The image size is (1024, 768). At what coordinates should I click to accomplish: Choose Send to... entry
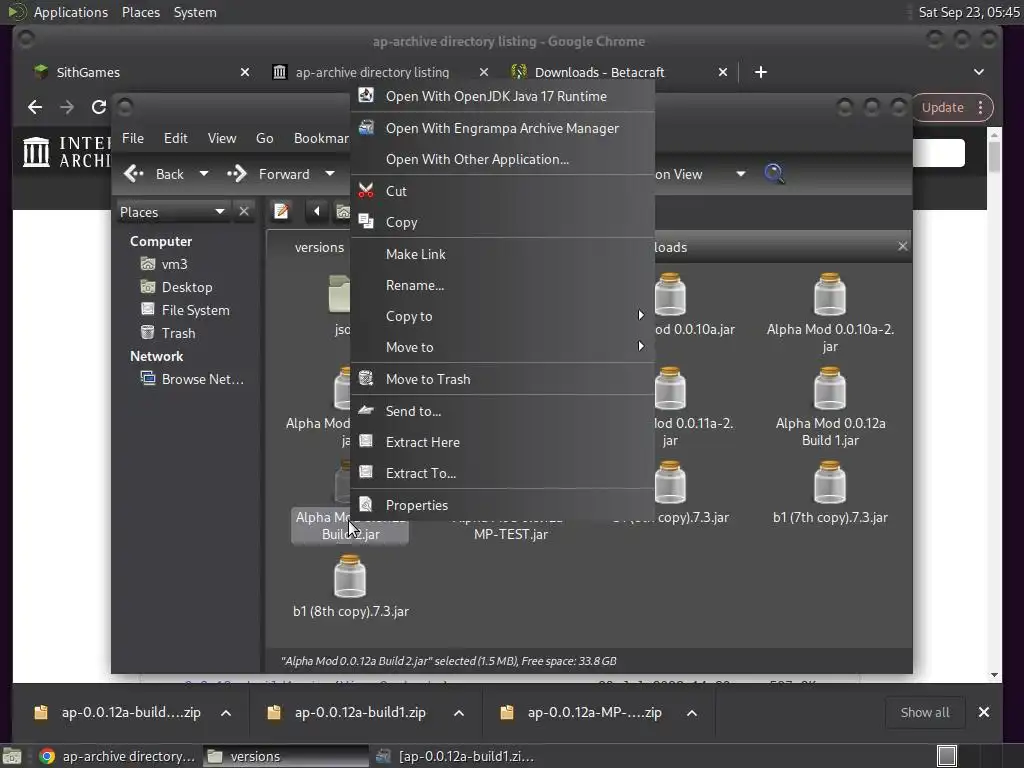click(x=502, y=411)
